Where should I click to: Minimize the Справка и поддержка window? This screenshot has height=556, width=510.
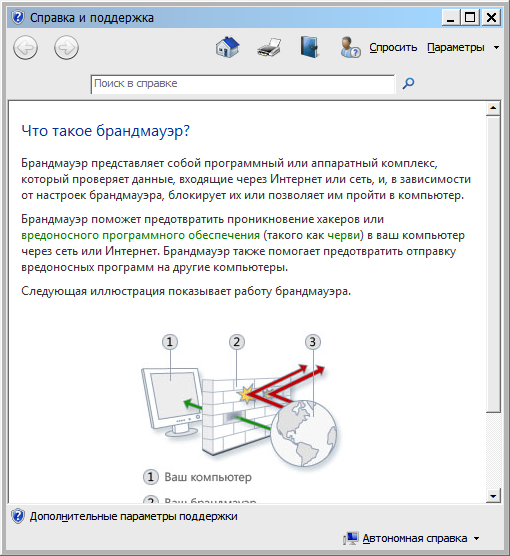pos(450,17)
